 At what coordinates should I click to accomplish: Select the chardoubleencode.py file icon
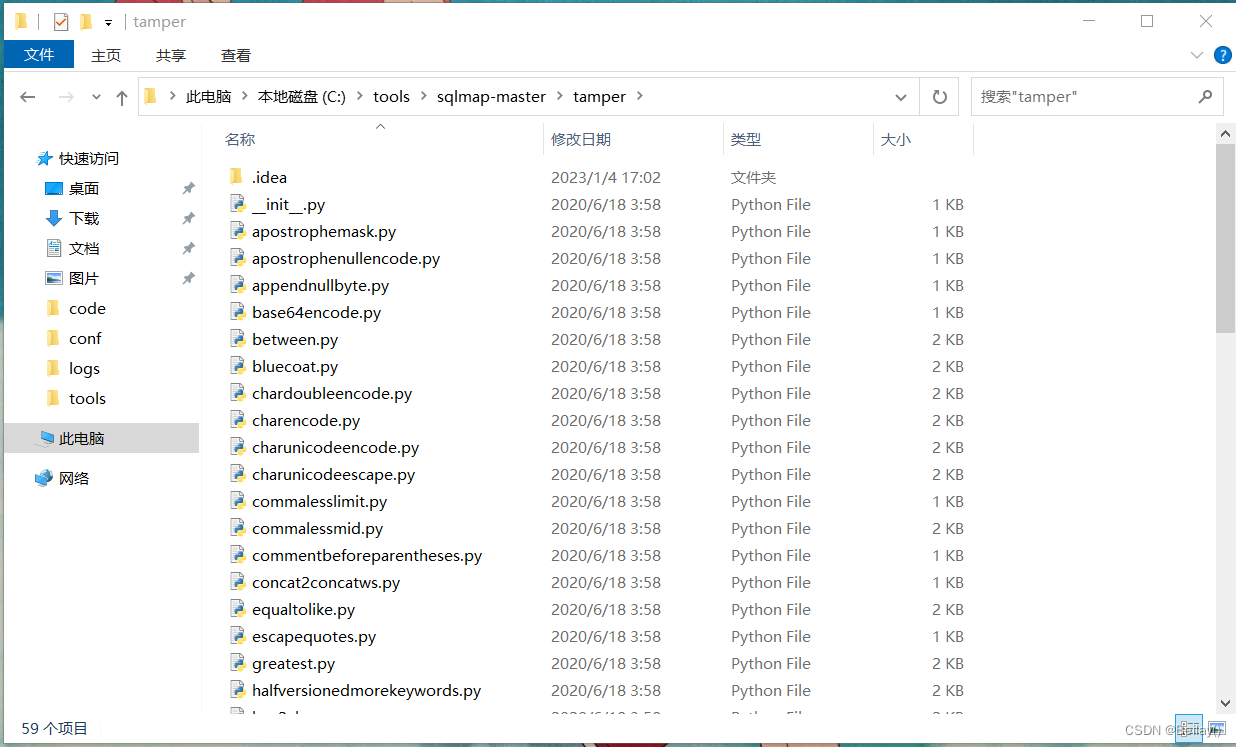click(237, 393)
